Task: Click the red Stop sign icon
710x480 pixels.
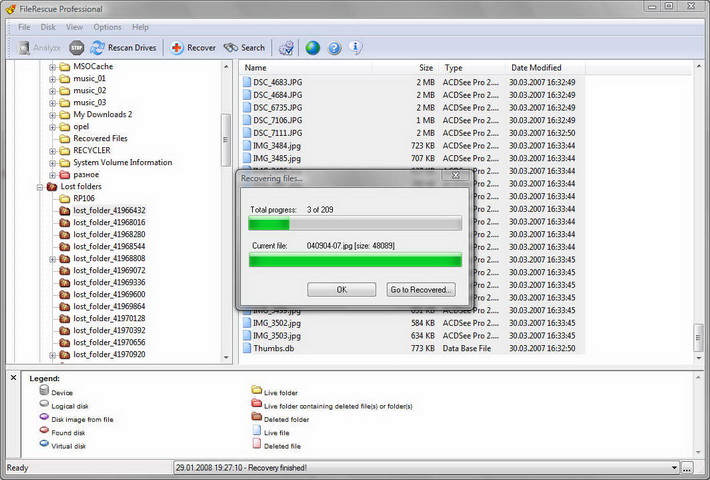Action: (77, 48)
